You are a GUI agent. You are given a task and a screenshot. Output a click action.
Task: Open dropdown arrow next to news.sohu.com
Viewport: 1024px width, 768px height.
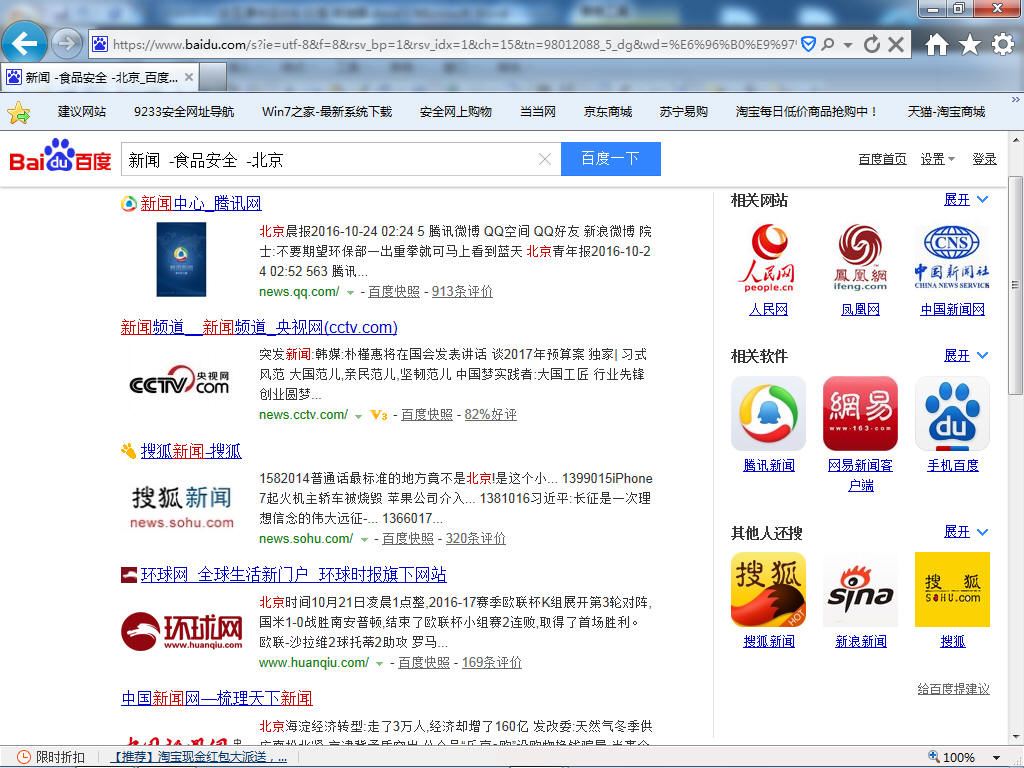364,539
